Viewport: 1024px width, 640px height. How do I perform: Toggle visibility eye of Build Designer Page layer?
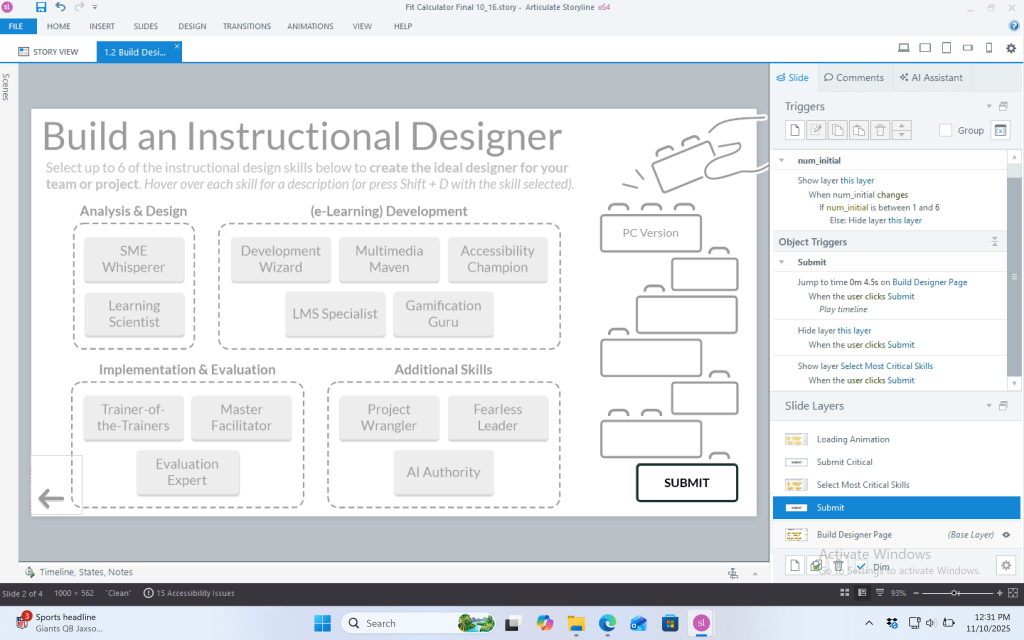[1006, 535]
